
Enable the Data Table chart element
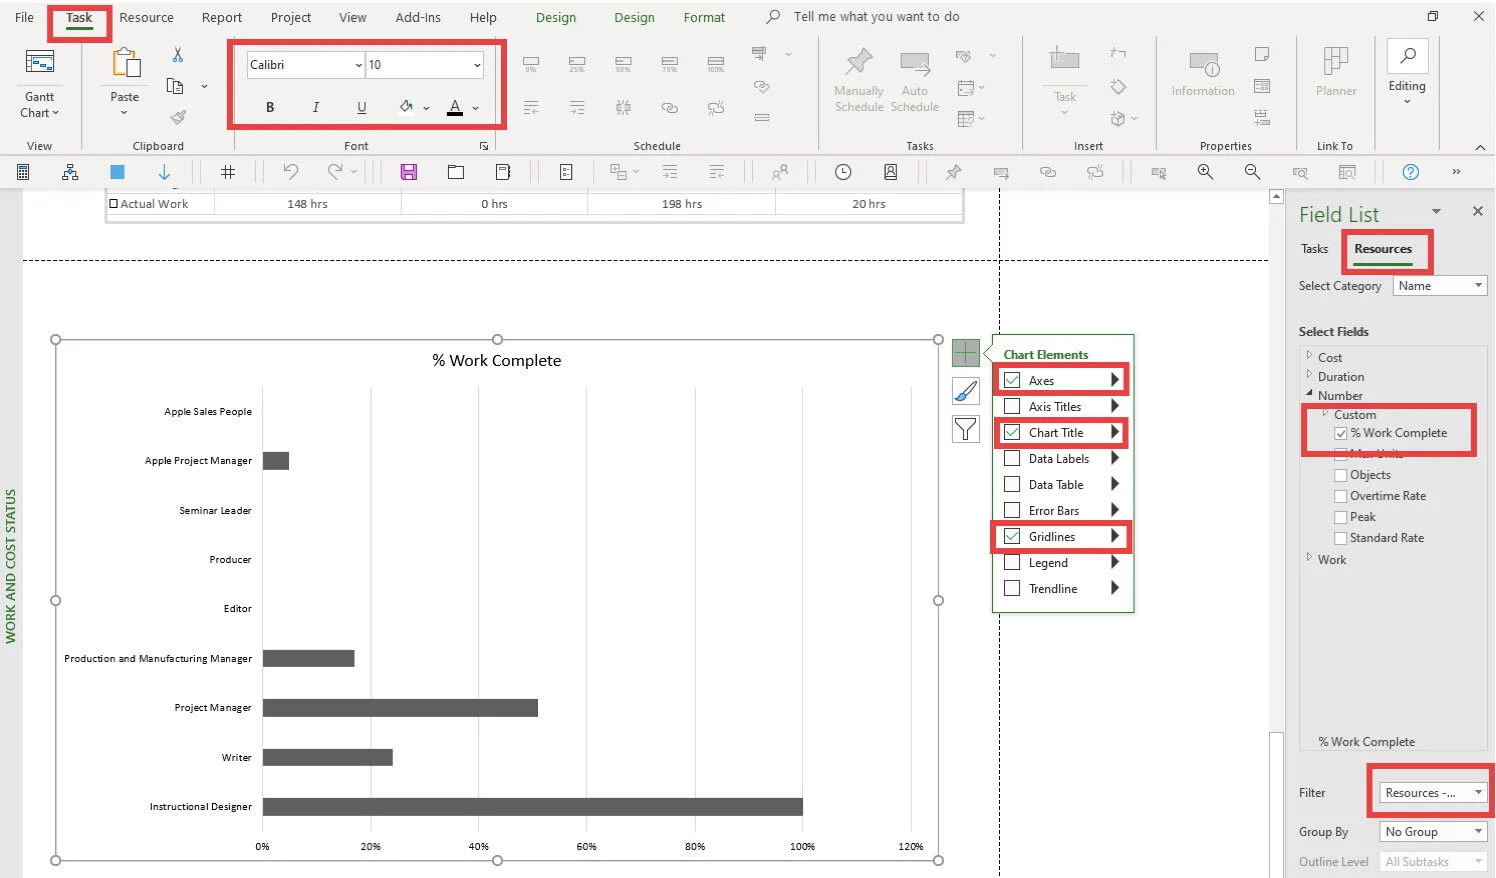click(1012, 484)
